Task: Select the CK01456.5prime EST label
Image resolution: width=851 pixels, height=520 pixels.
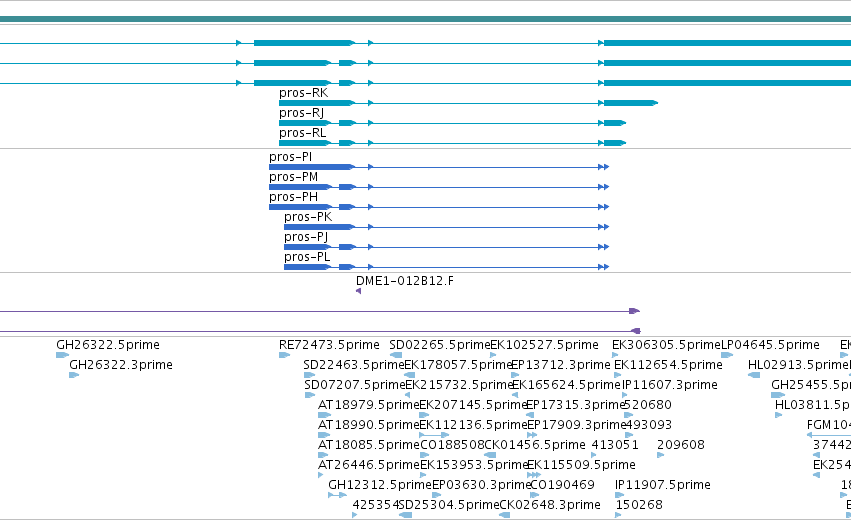Action: tap(535, 445)
